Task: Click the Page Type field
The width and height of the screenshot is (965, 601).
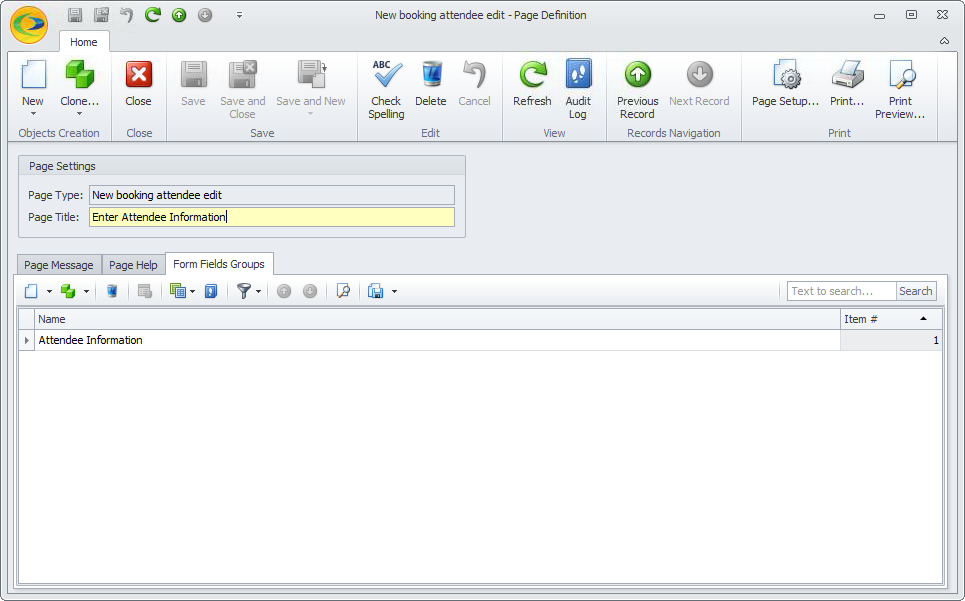Action: [272, 195]
